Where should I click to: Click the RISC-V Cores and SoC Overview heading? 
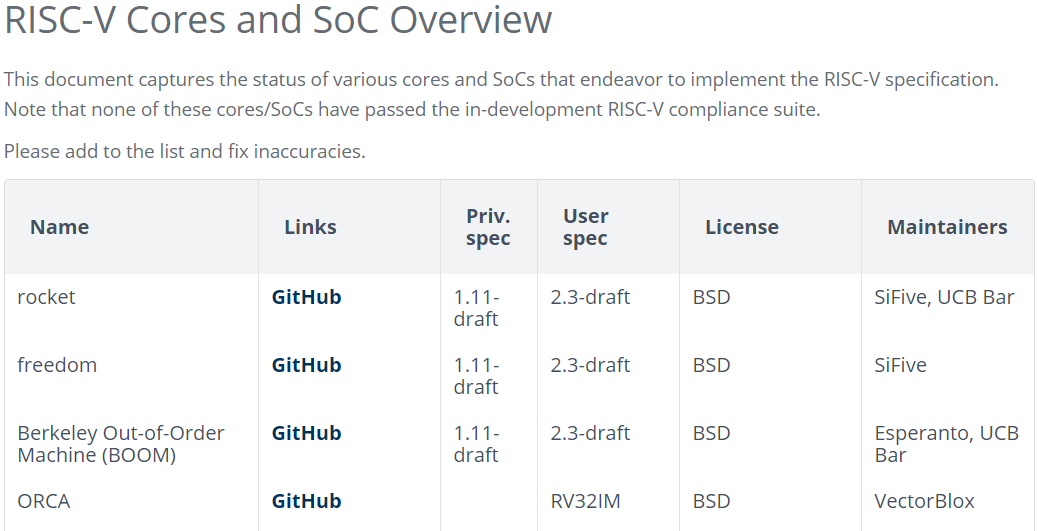pos(278,19)
